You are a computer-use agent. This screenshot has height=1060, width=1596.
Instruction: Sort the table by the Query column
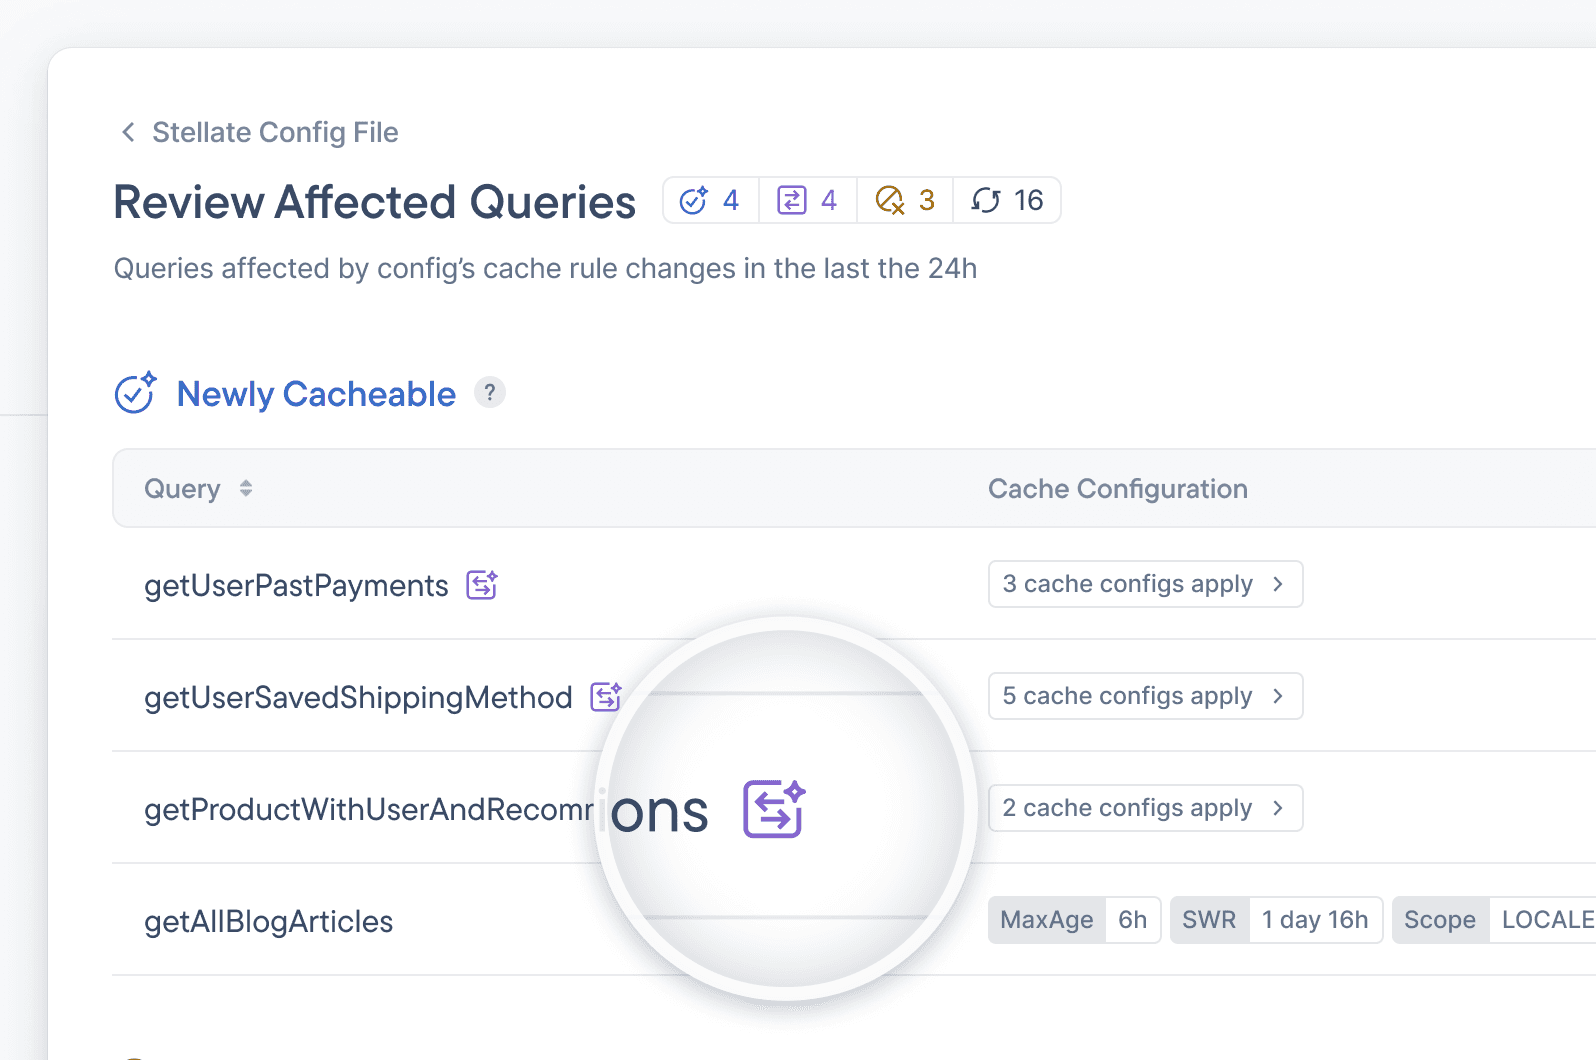click(x=245, y=489)
